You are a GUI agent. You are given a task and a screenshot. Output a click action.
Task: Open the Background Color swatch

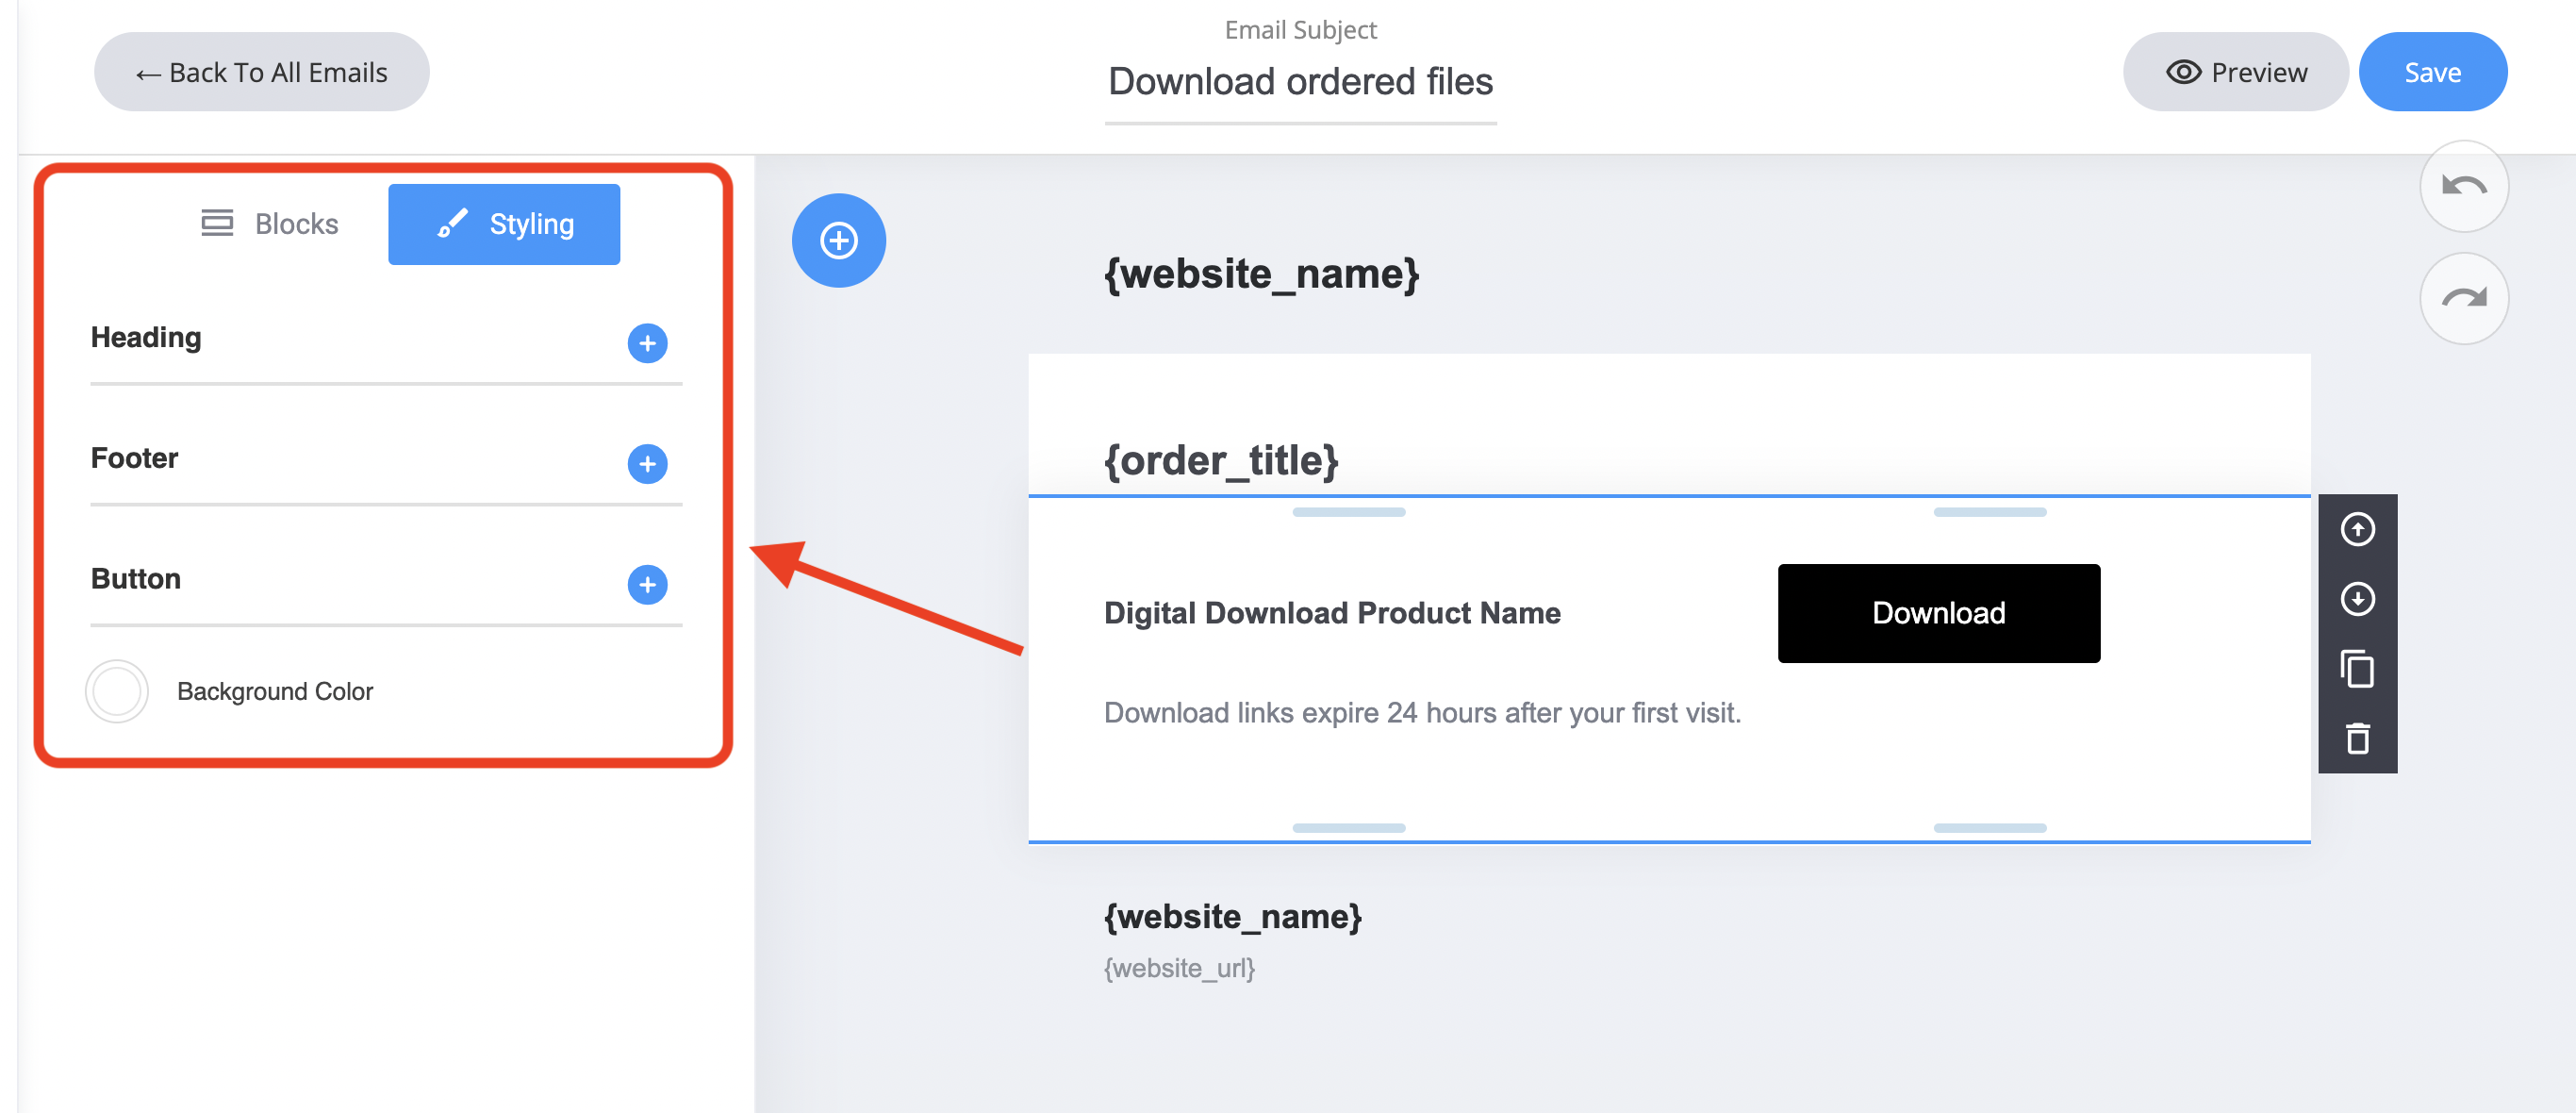click(x=117, y=691)
